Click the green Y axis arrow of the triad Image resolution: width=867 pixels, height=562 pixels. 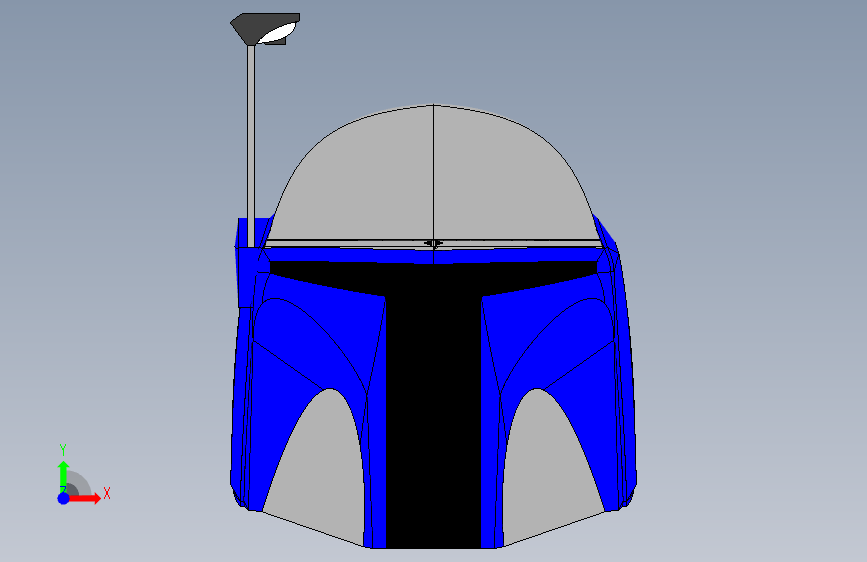tap(63, 476)
